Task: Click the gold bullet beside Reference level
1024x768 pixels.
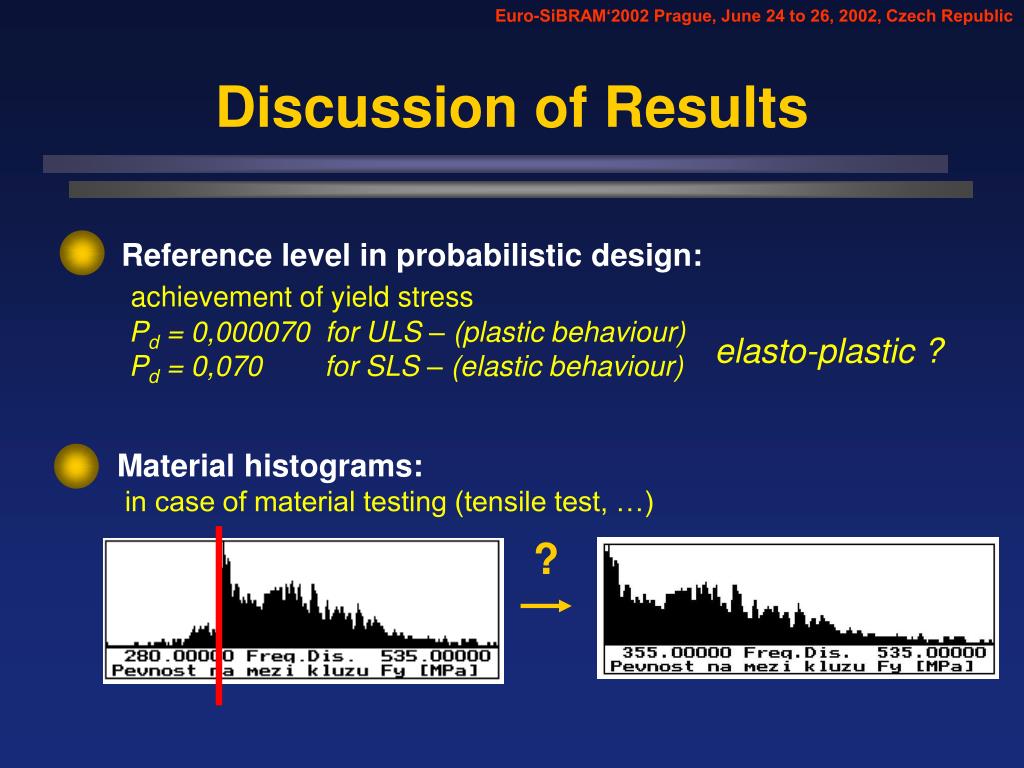Action: [x=82, y=253]
